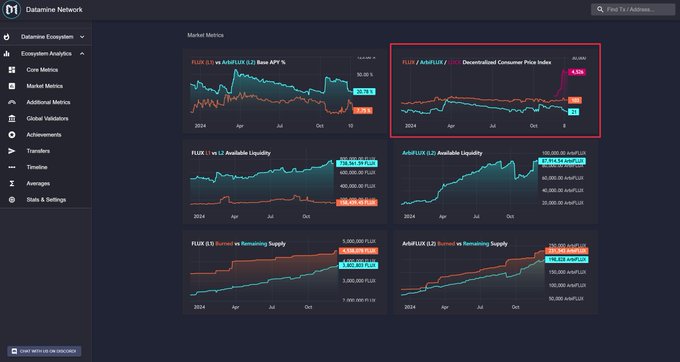Click the bar chart icon beside Ecosystem Analytics

[7, 54]
